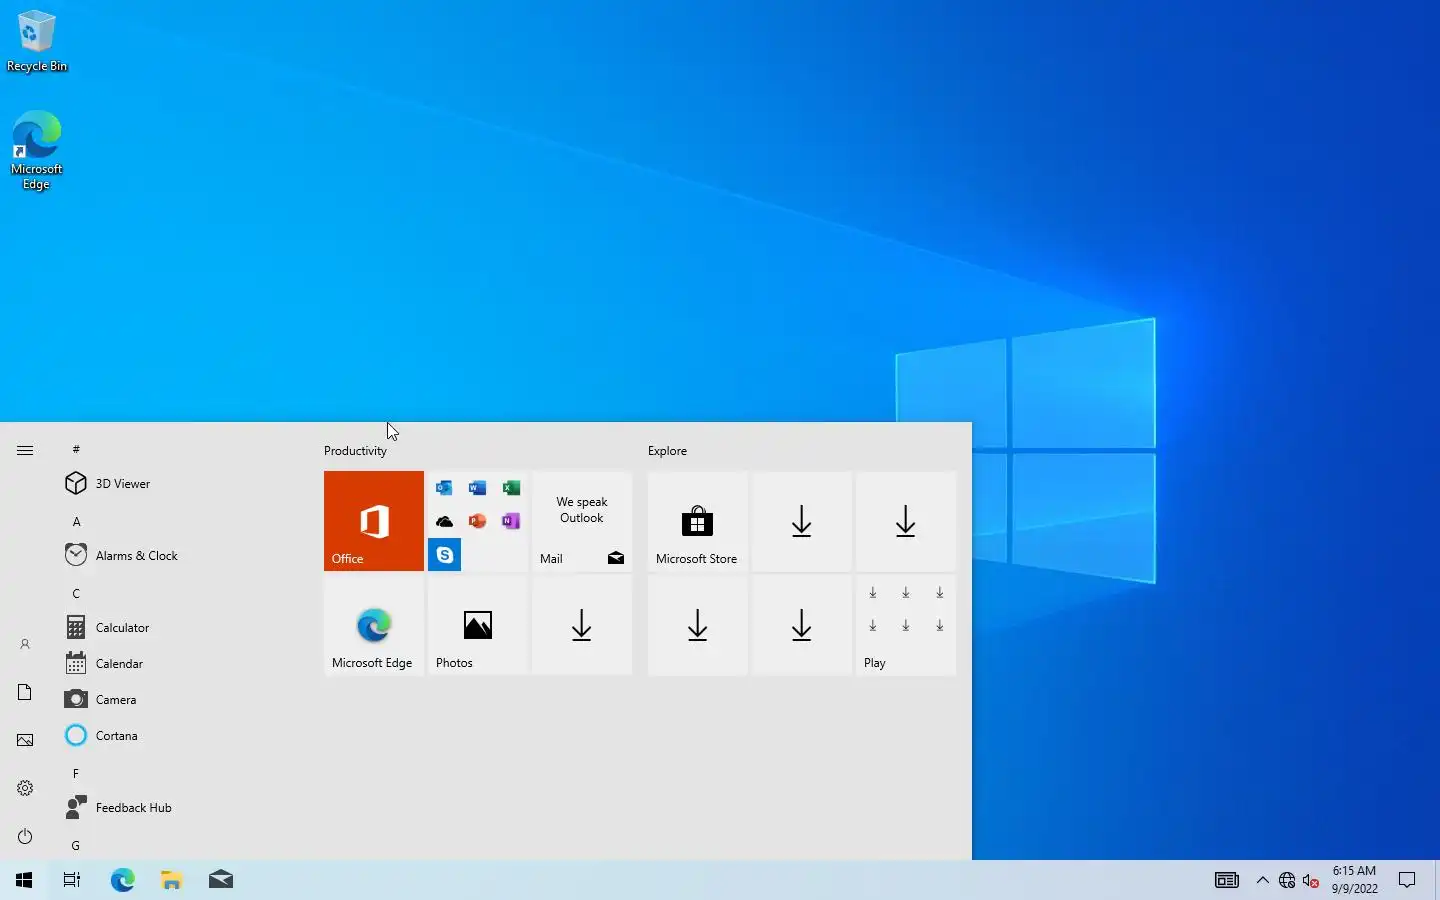
Task: Expand the Start menu hamburger button
Action: [x=25, y=451]
